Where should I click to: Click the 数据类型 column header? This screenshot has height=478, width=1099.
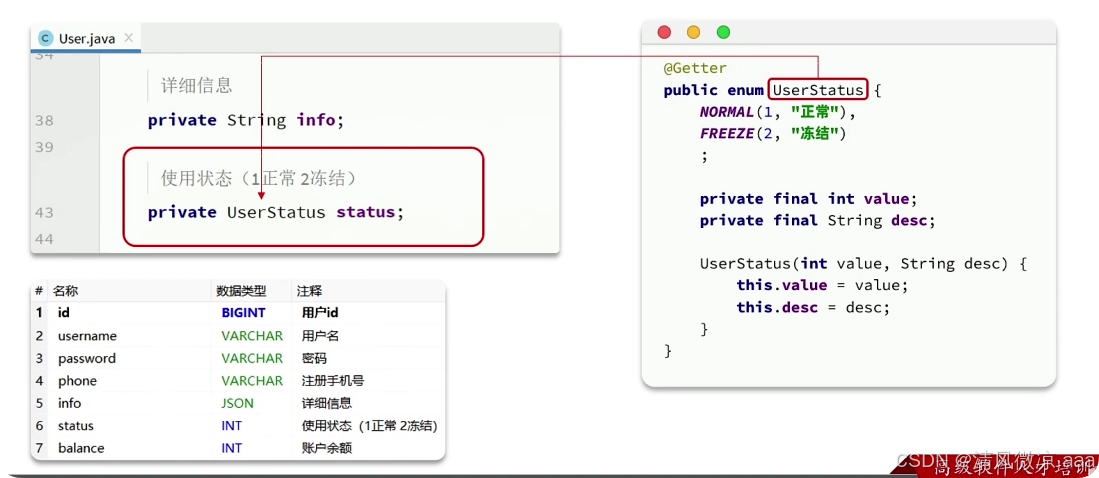[242, 291]
